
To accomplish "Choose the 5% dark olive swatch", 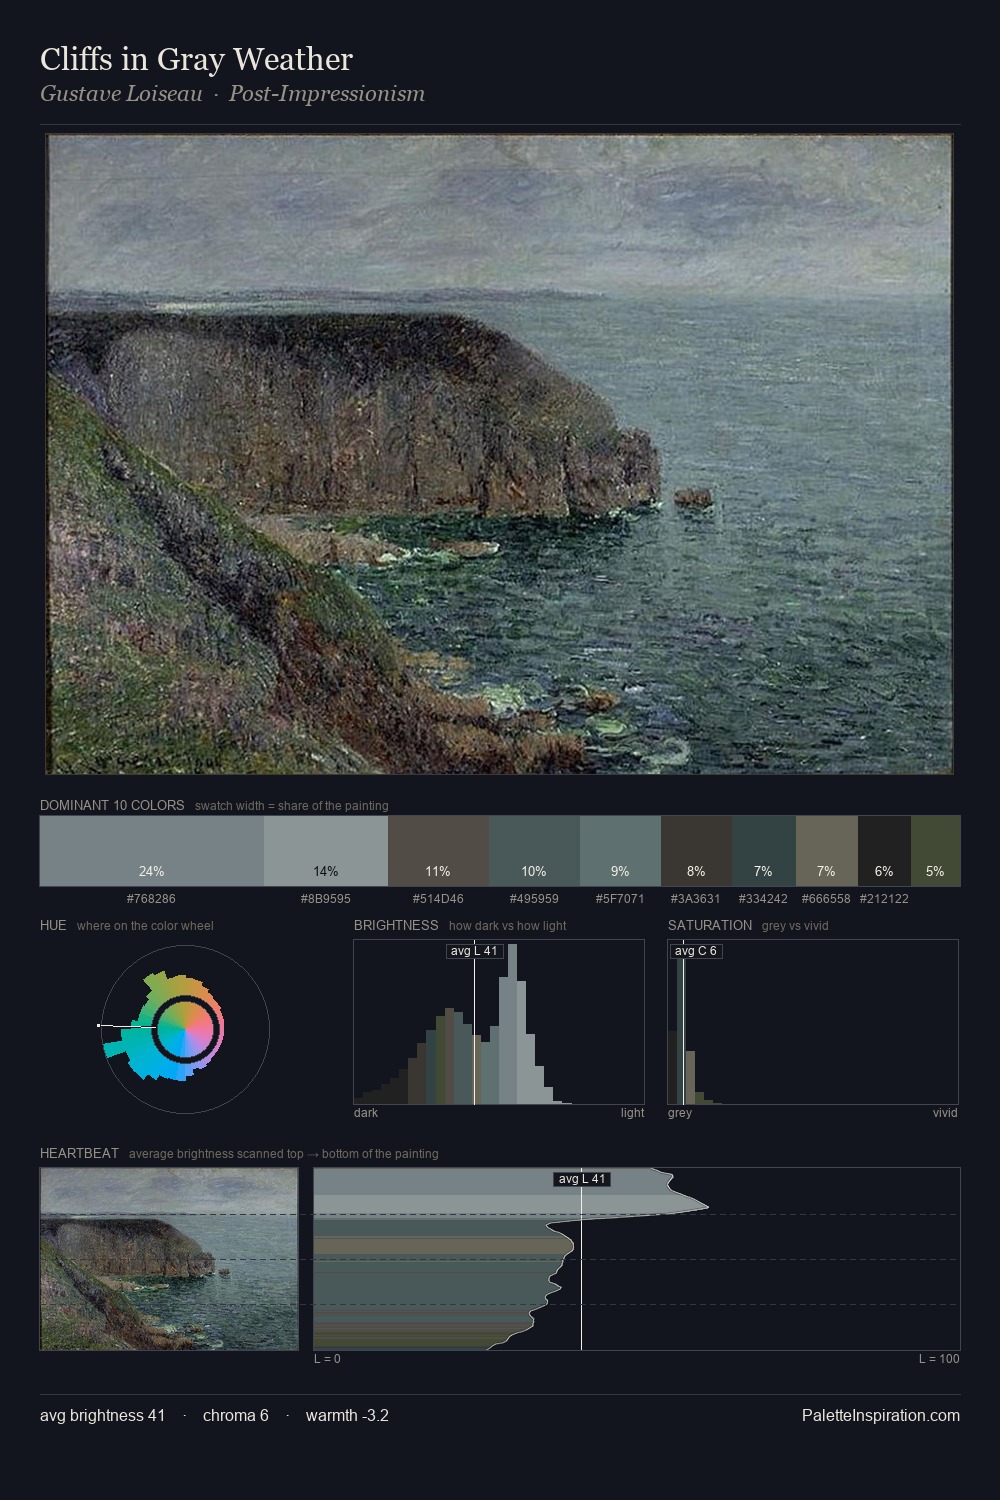I will [935, 851].
